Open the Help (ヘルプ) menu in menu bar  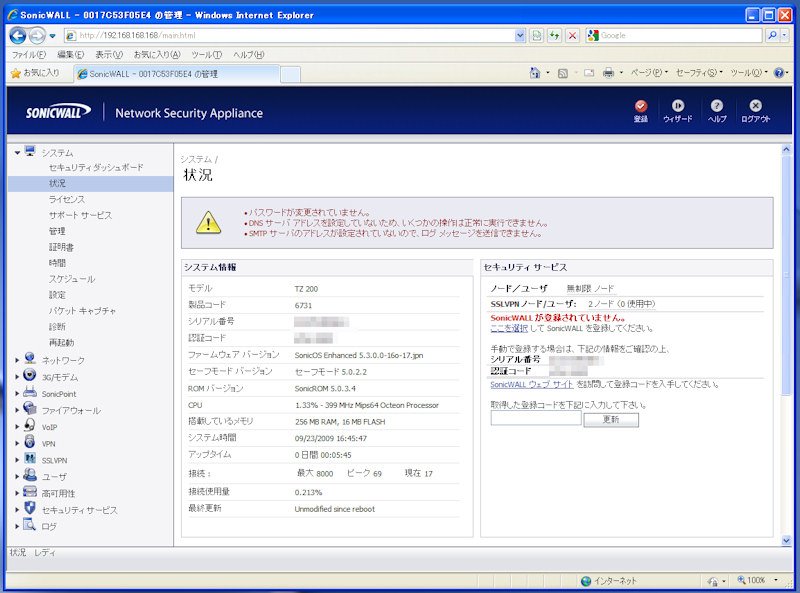[248, 55]
